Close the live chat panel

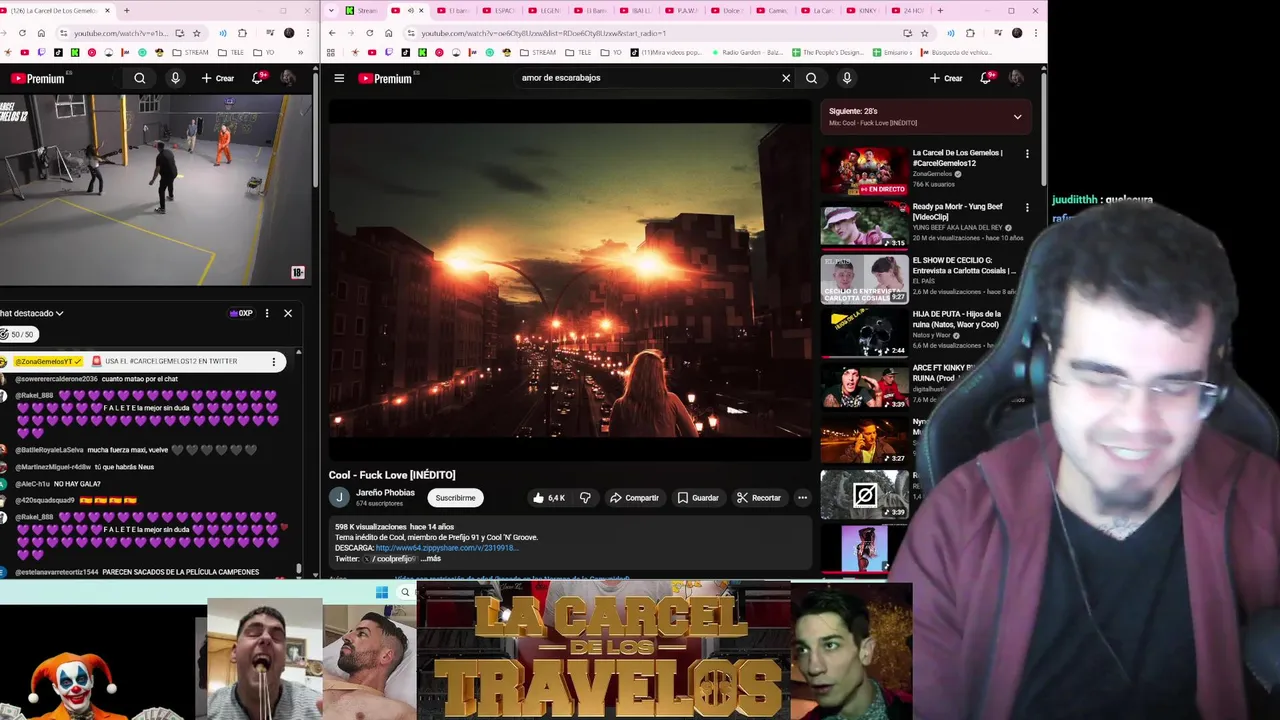tap(288, 313)
